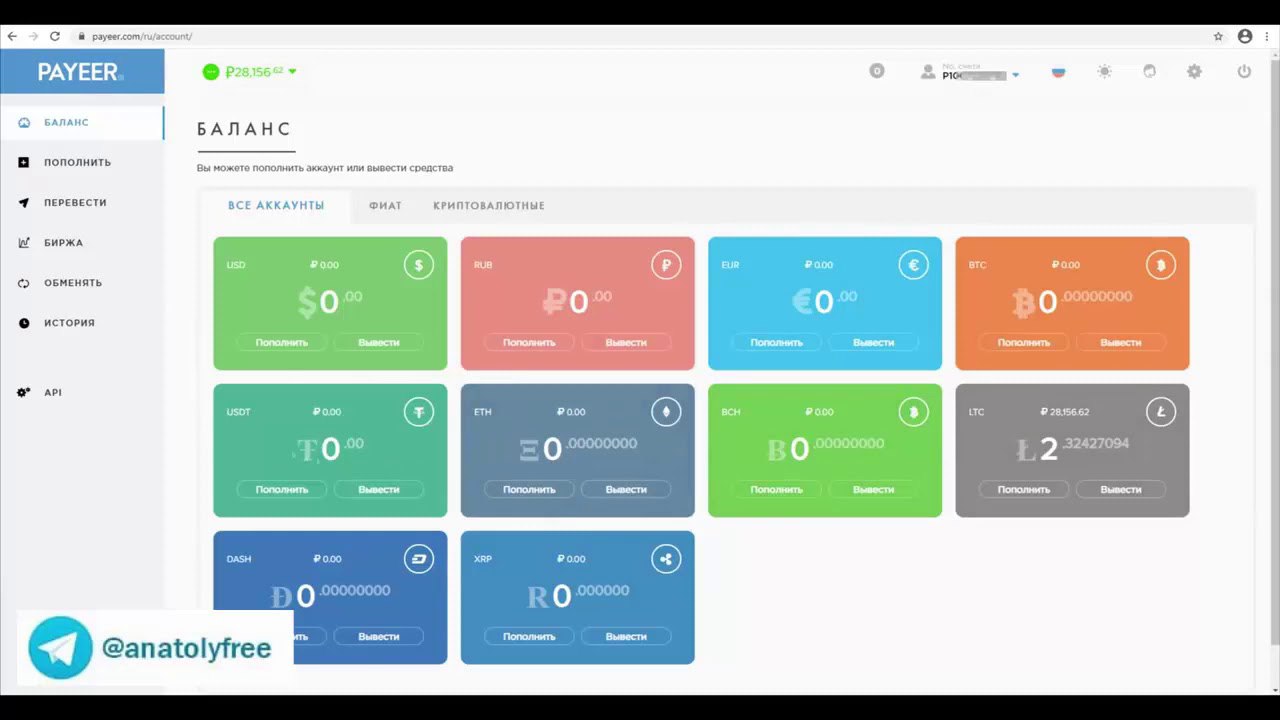Click Пополнить on the XRP card
Viewport: 1280px width, 720px height.
pyautogui.click(x=529, y=636)
